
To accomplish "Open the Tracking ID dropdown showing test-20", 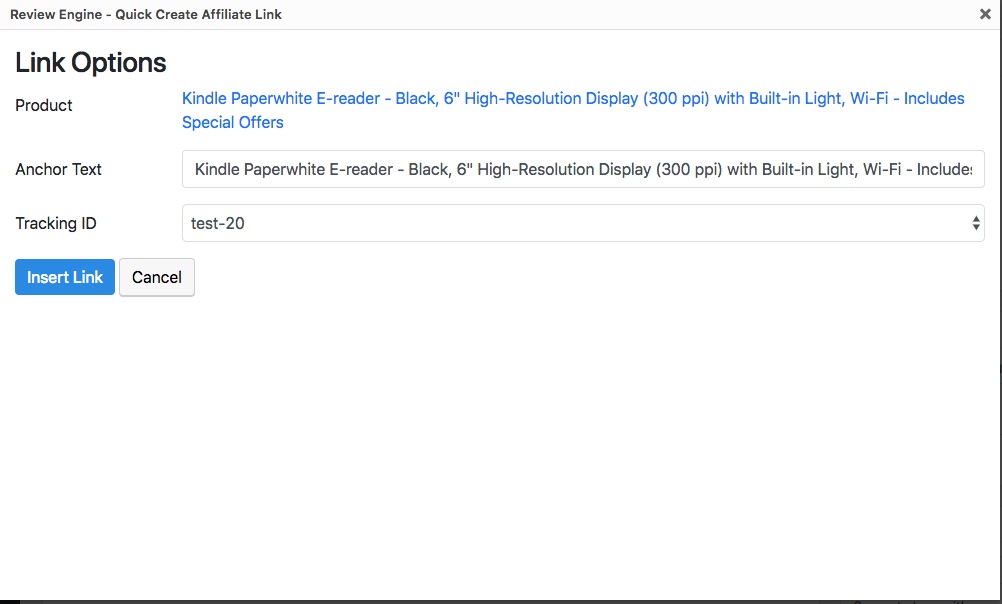I will [583, 223].
